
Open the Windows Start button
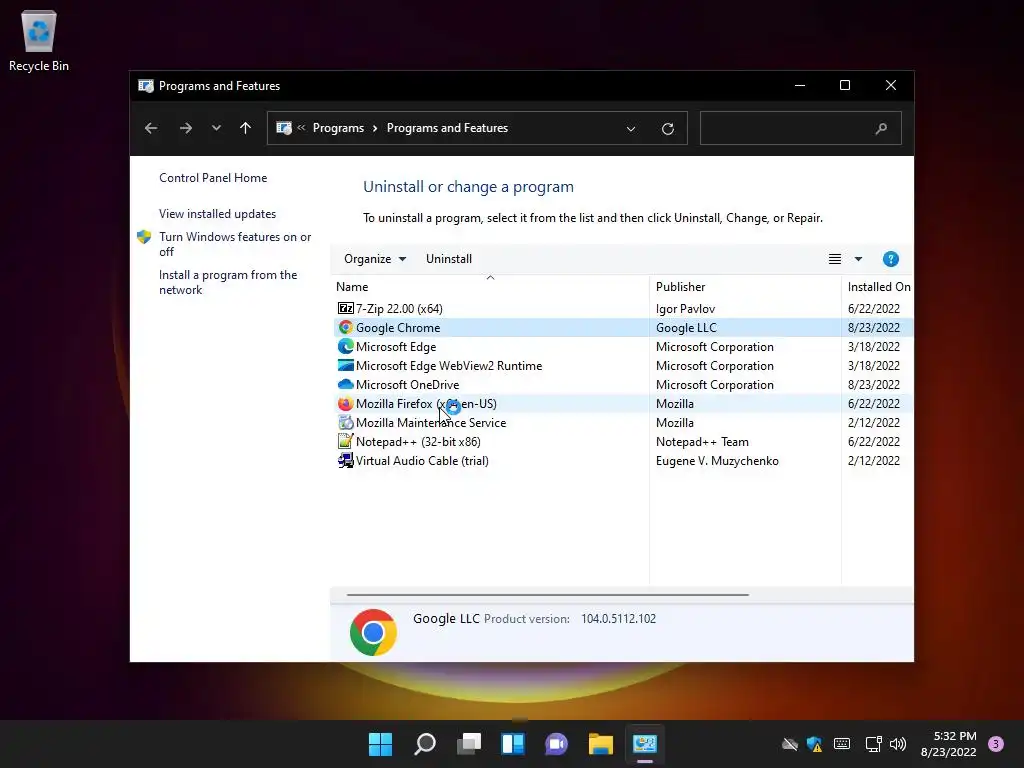[380, 744]
